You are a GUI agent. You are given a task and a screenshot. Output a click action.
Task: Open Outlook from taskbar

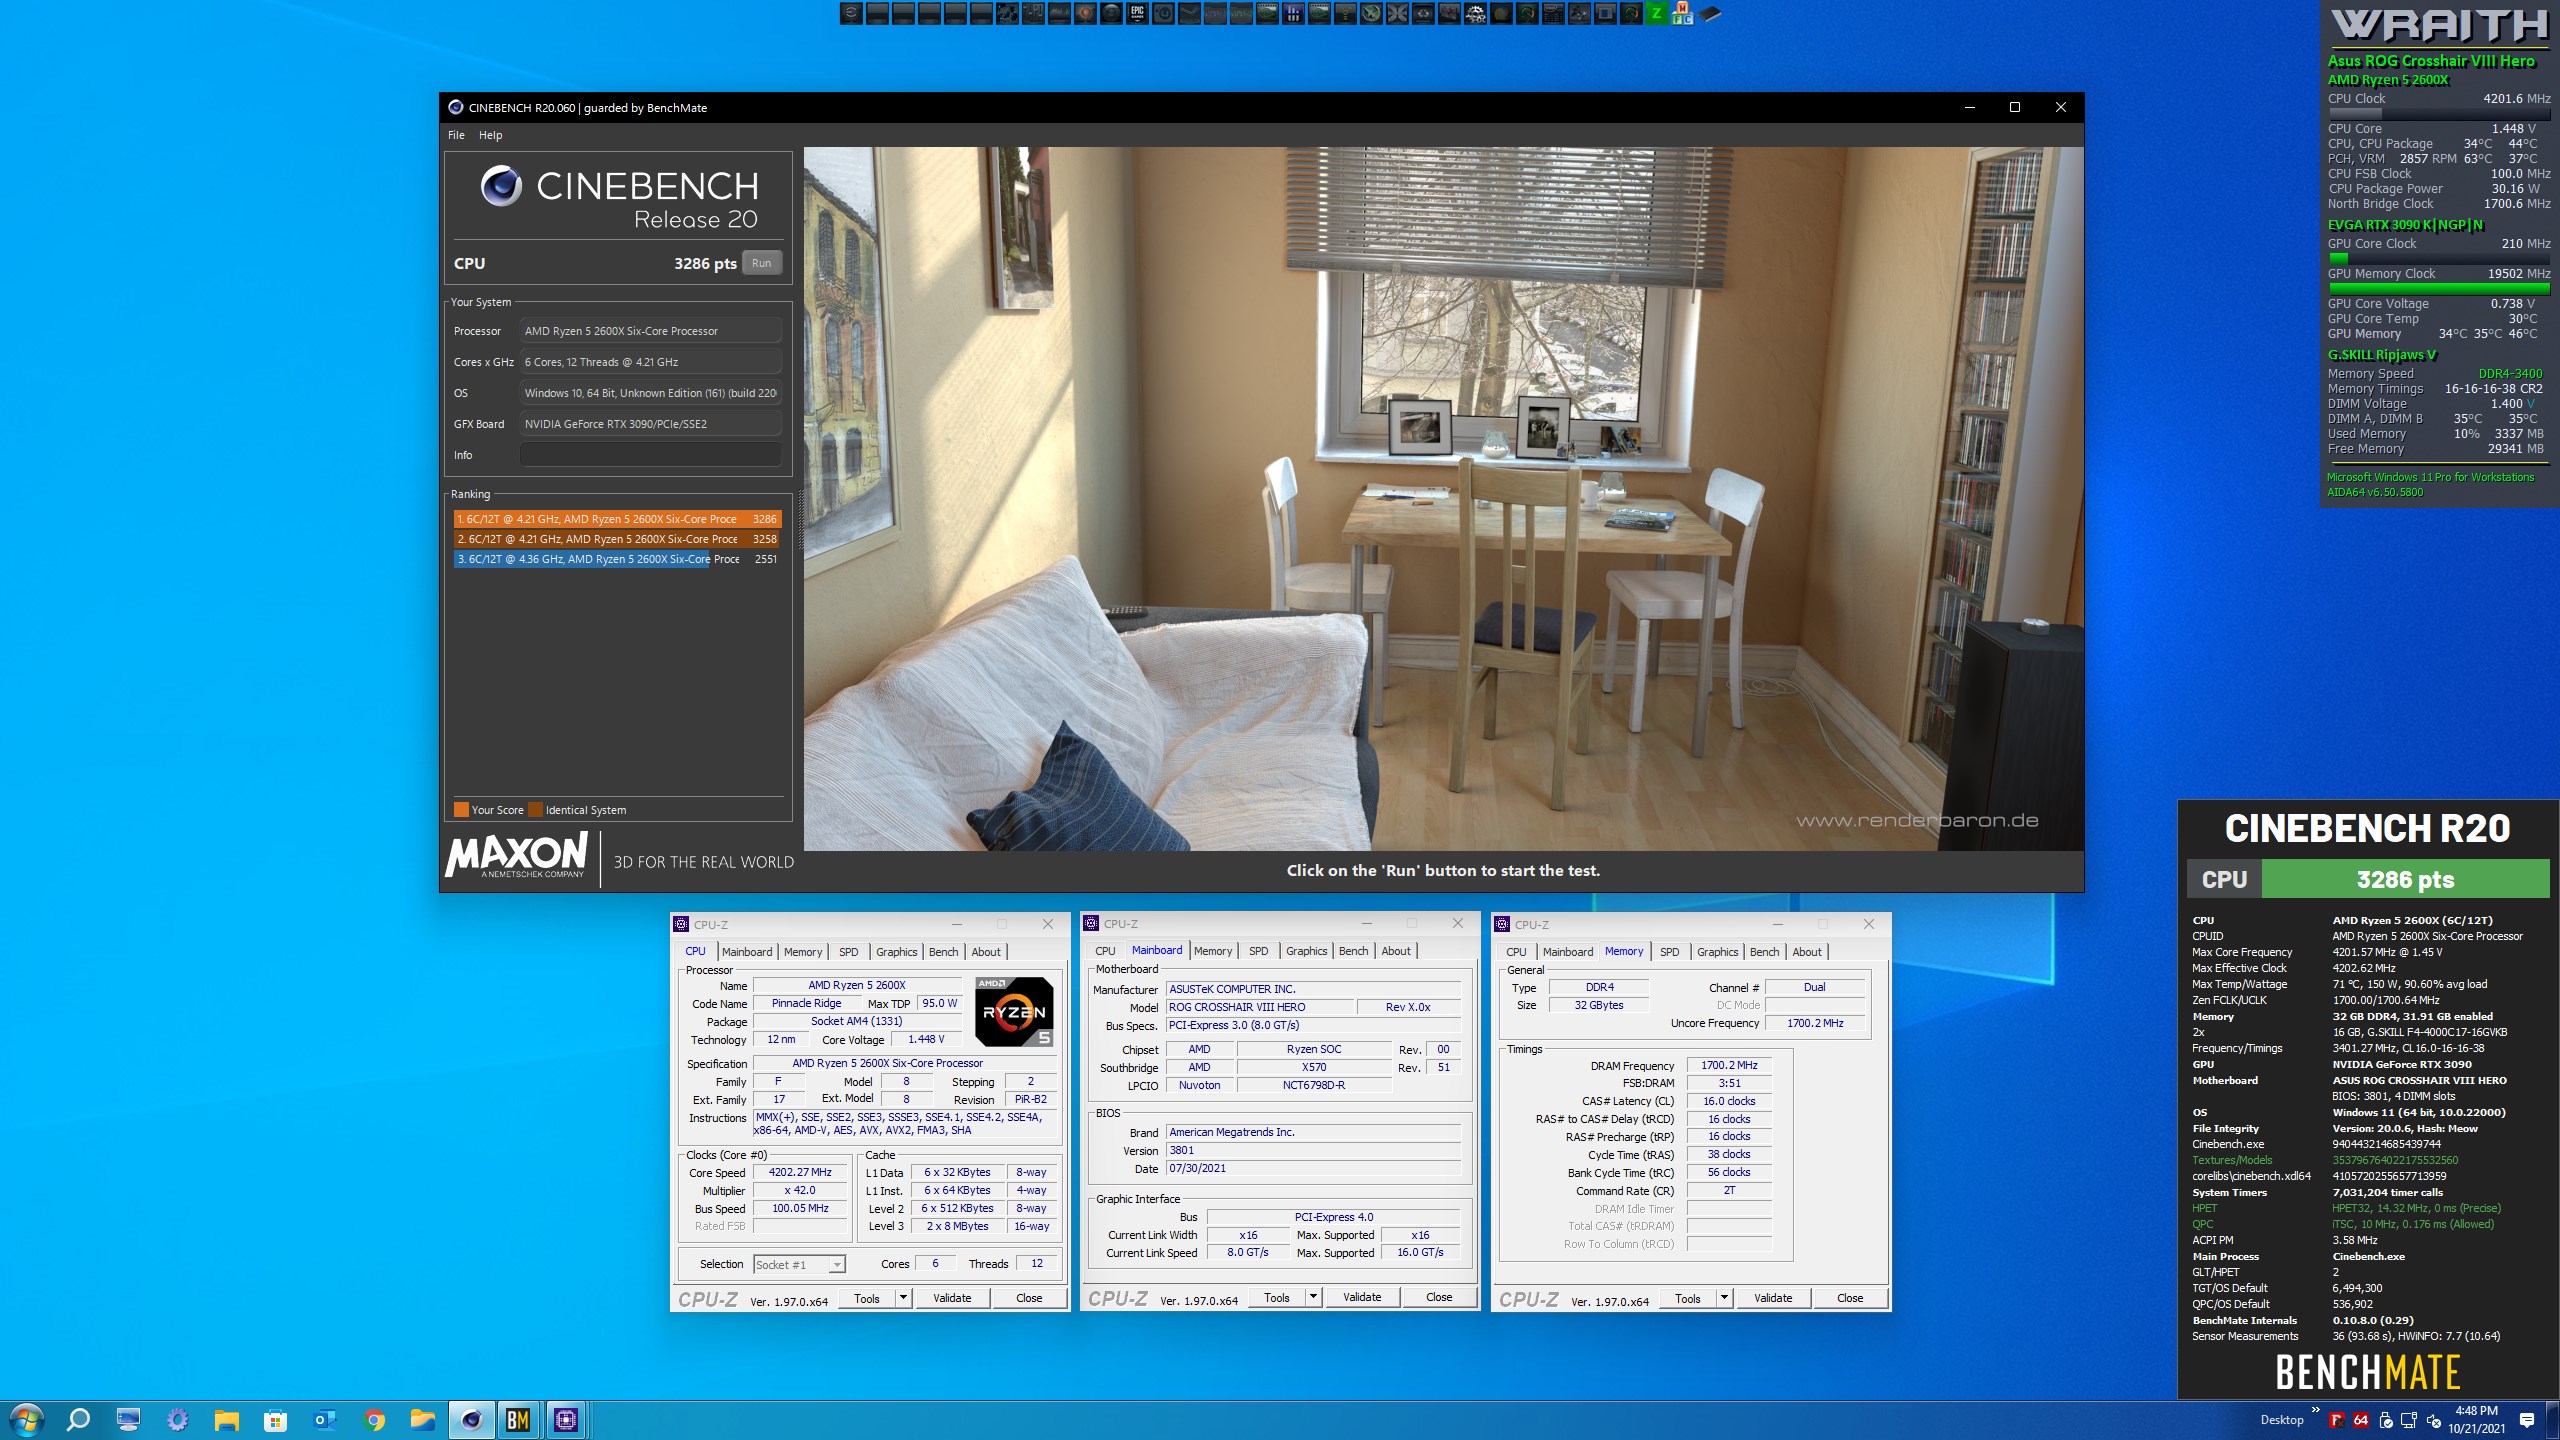pos(325,1420)
